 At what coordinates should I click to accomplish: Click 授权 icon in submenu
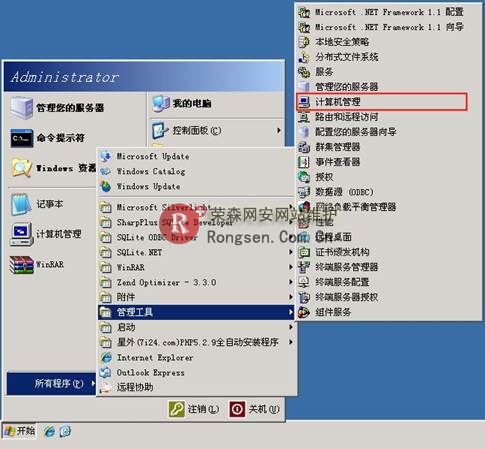(304, 177)
